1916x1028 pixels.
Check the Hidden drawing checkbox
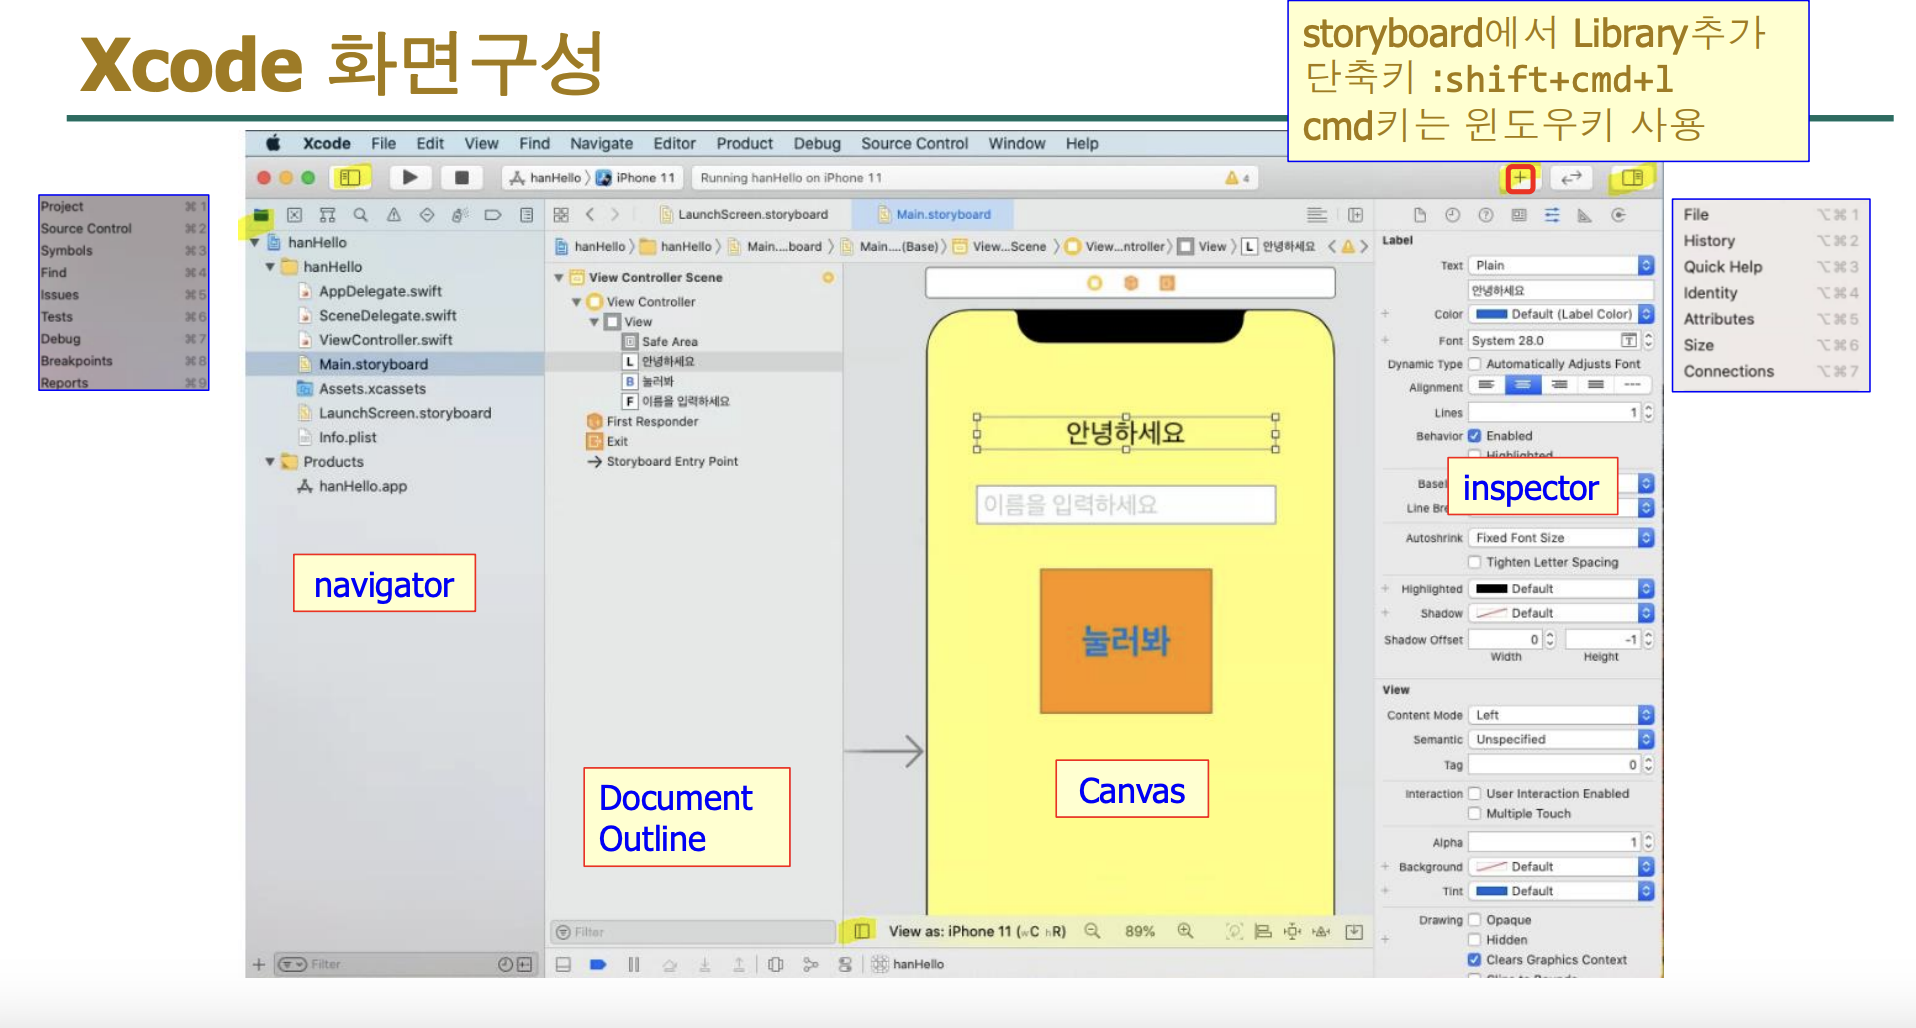[1474, 940]
